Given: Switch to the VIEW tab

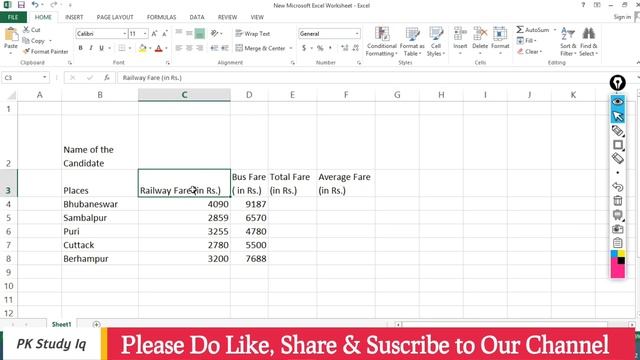Looking at the screenshot, I should pos(257,17).
